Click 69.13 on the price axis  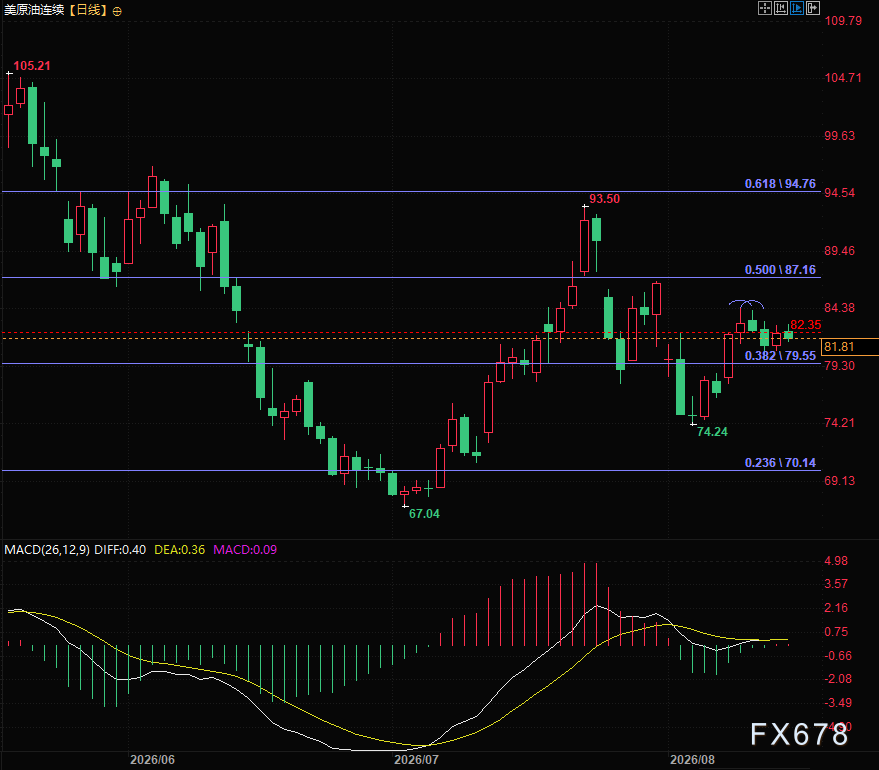[840, 480]
